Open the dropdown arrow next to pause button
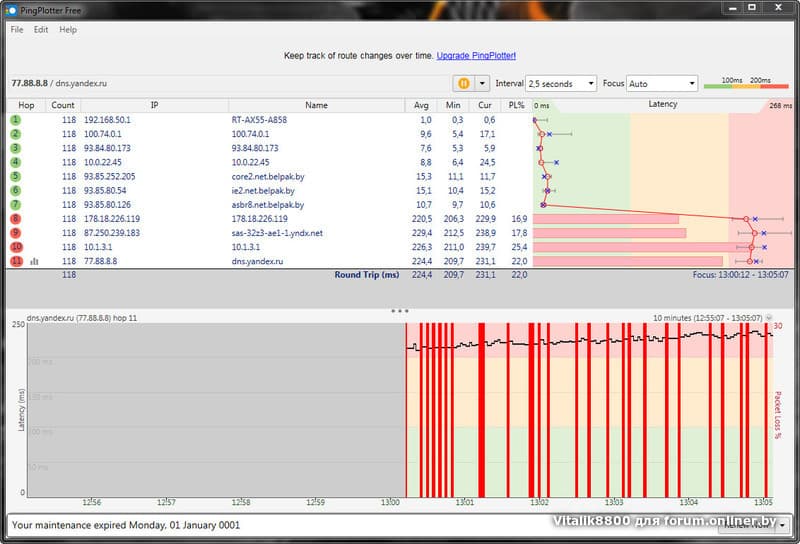800x544 pixels. click(483, 84)
